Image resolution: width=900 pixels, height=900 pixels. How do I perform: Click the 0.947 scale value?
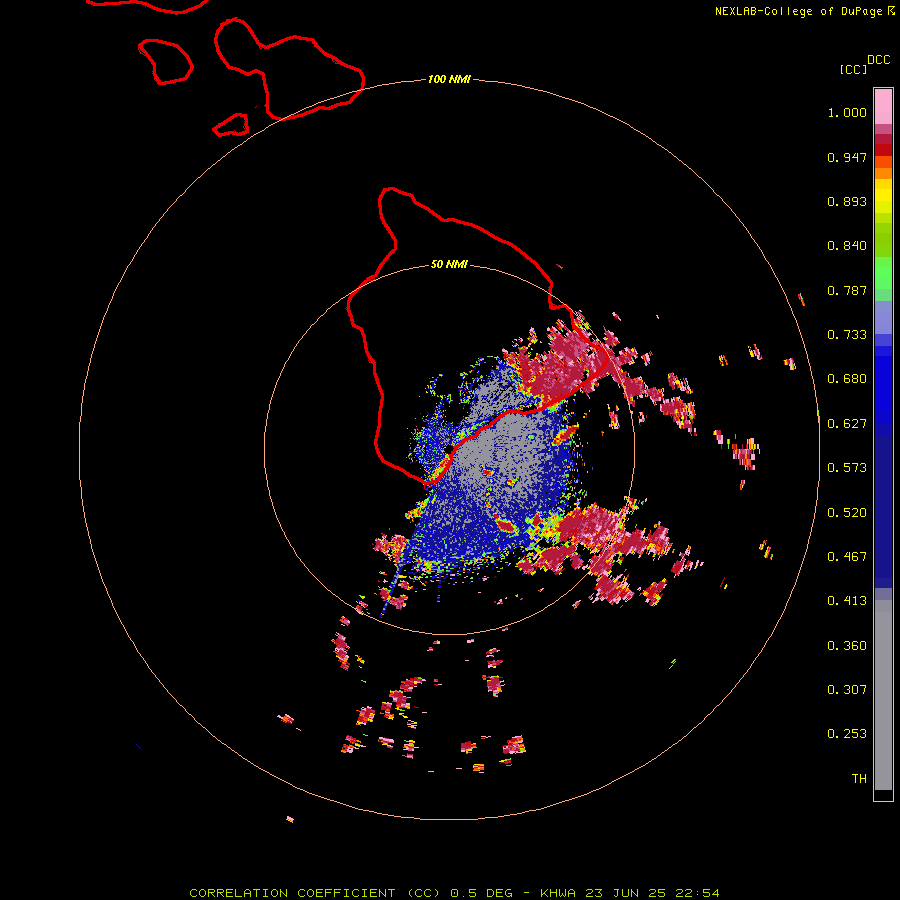(x=847, y=157)
